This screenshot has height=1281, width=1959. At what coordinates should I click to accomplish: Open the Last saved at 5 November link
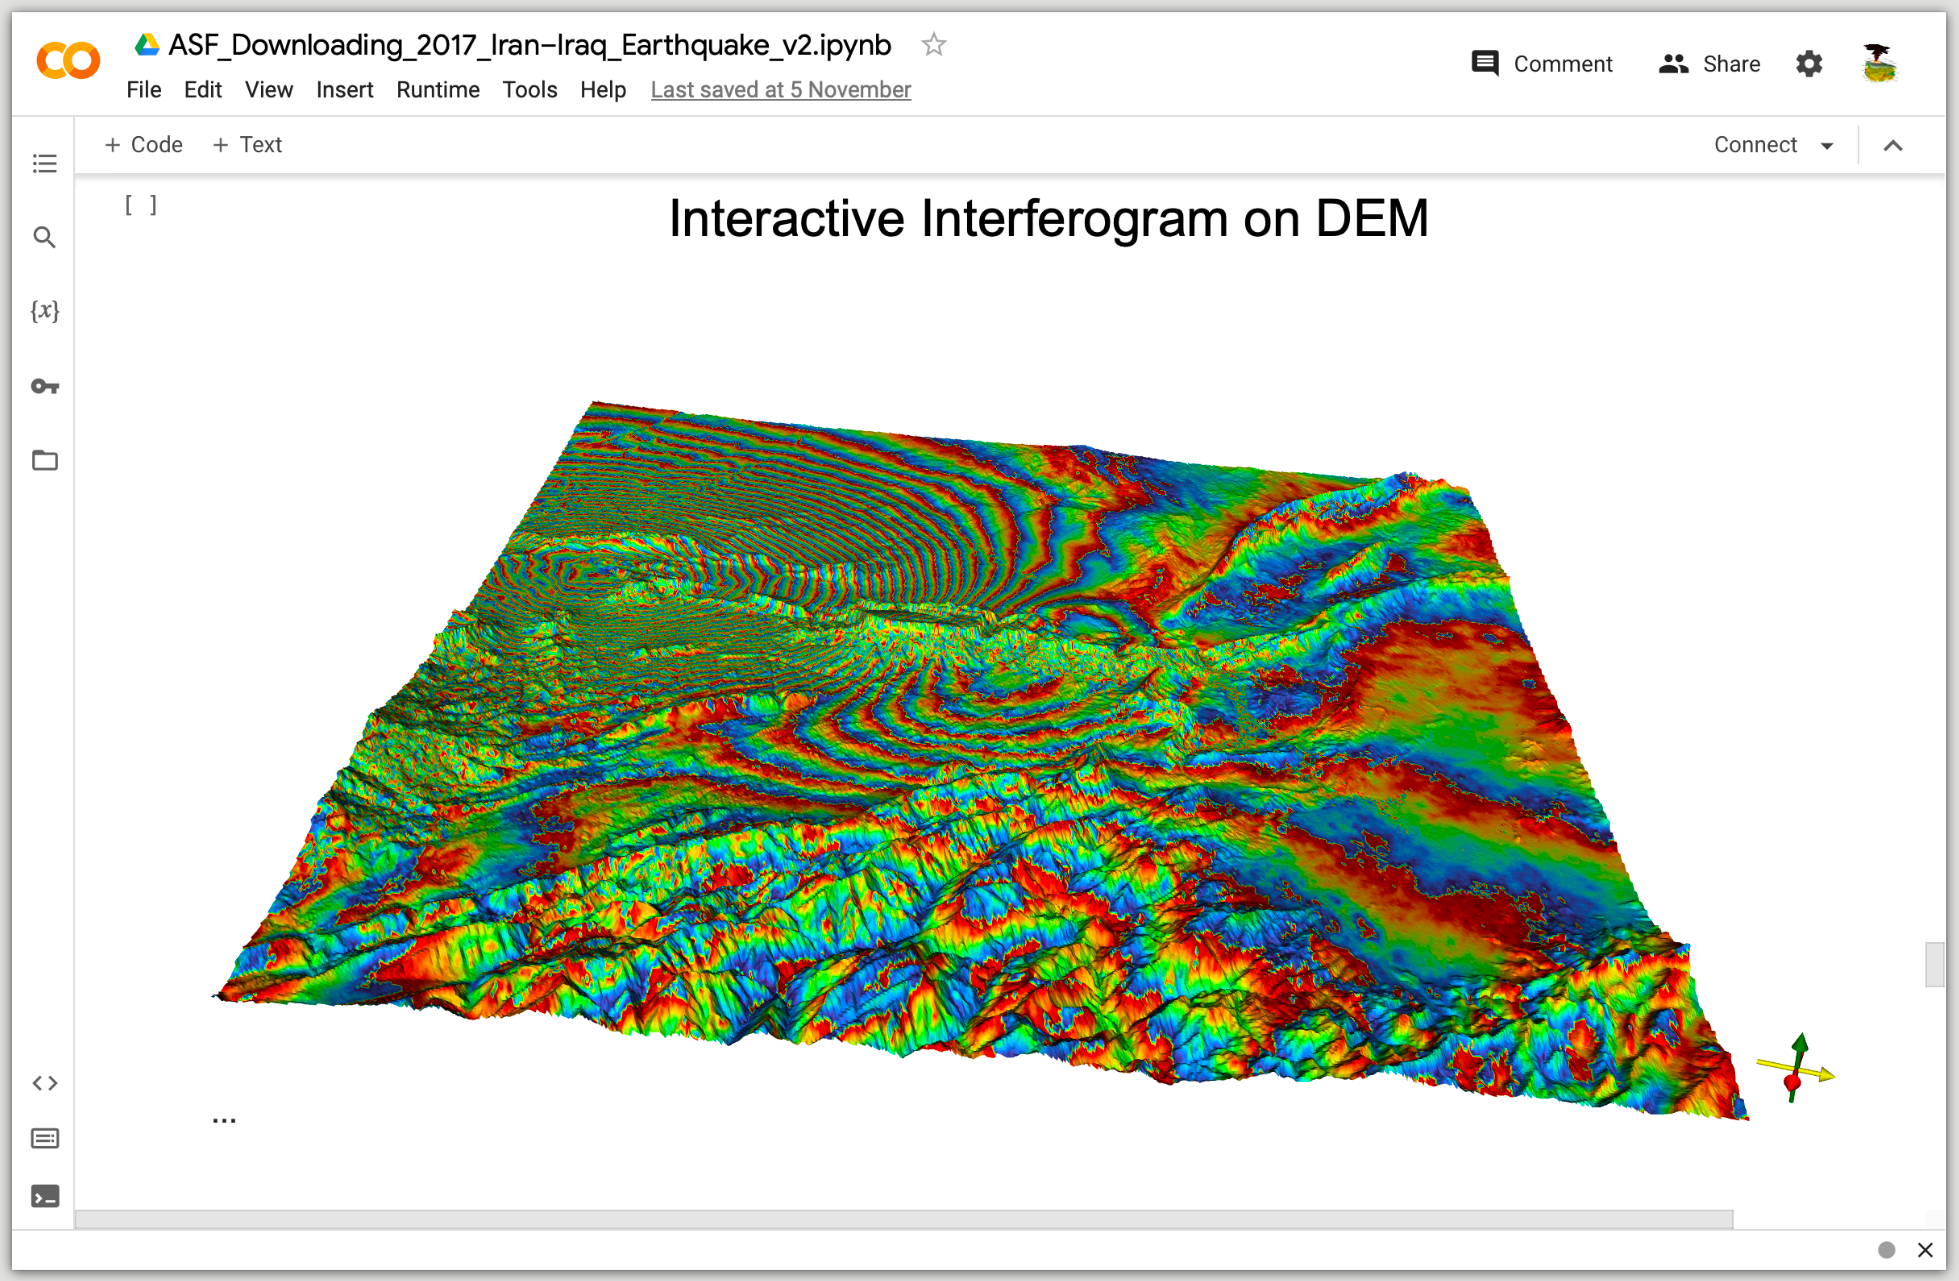click(x=780, y=90)
